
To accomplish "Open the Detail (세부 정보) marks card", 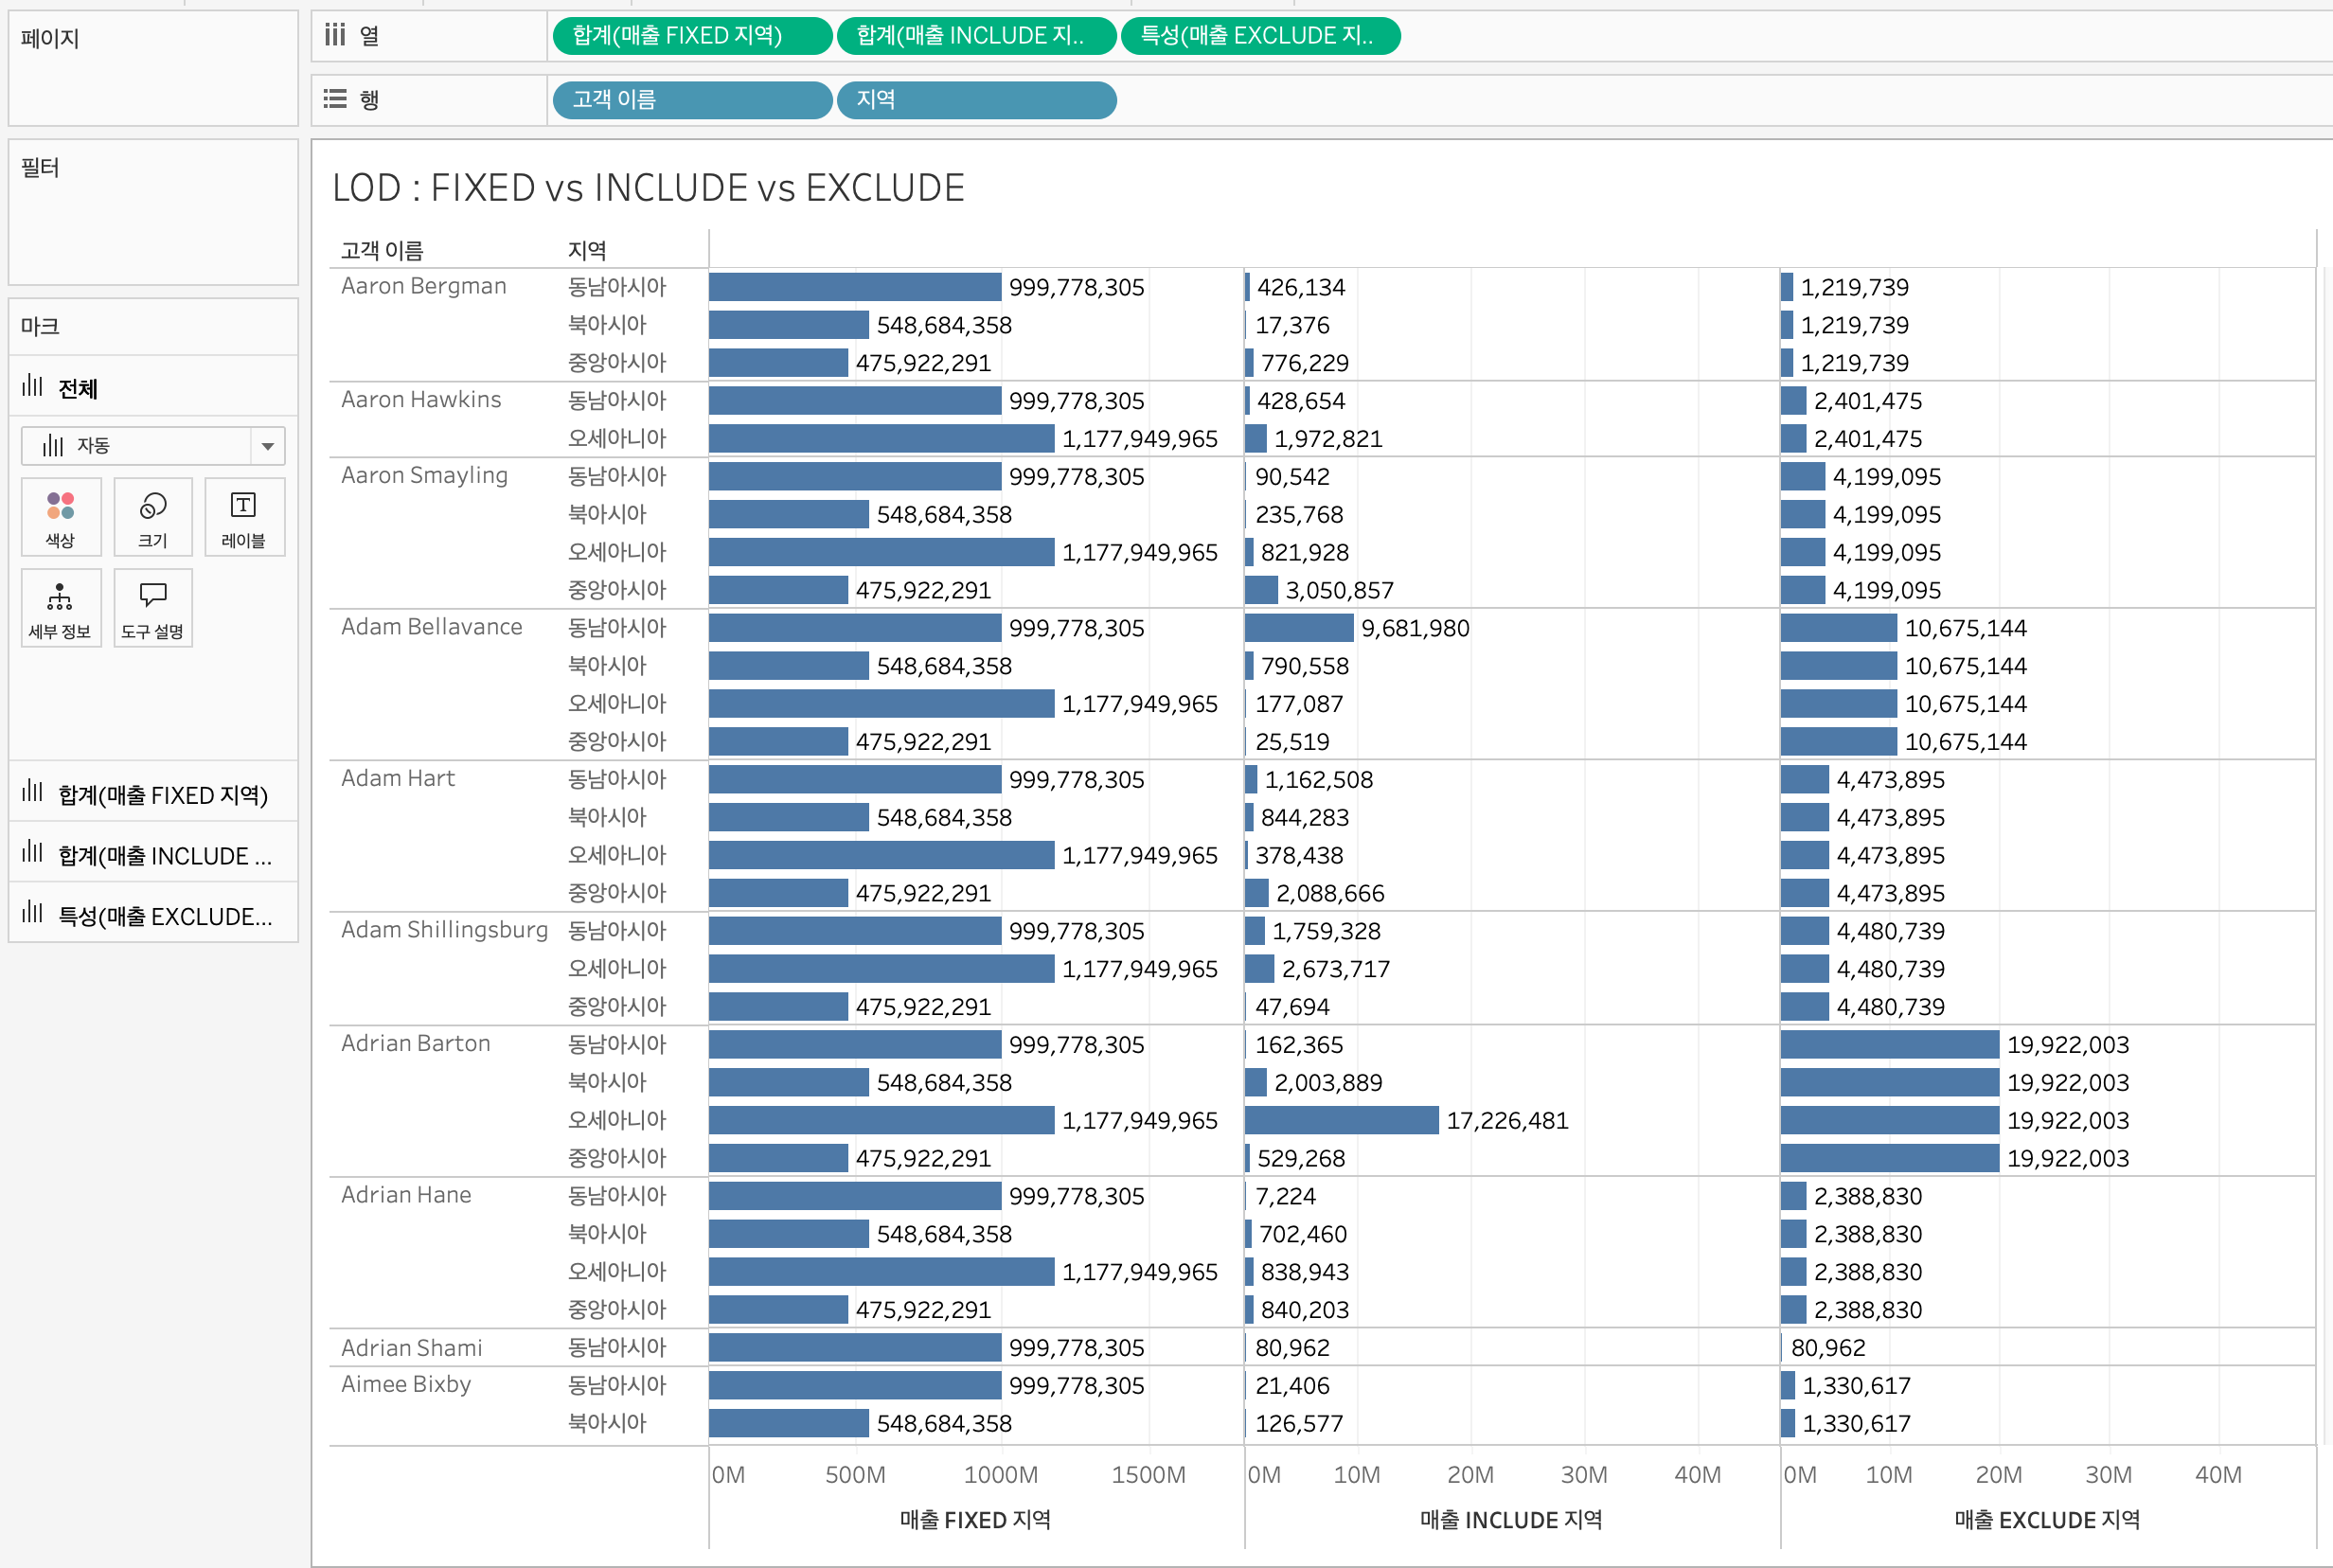I will tap(60, 608).
